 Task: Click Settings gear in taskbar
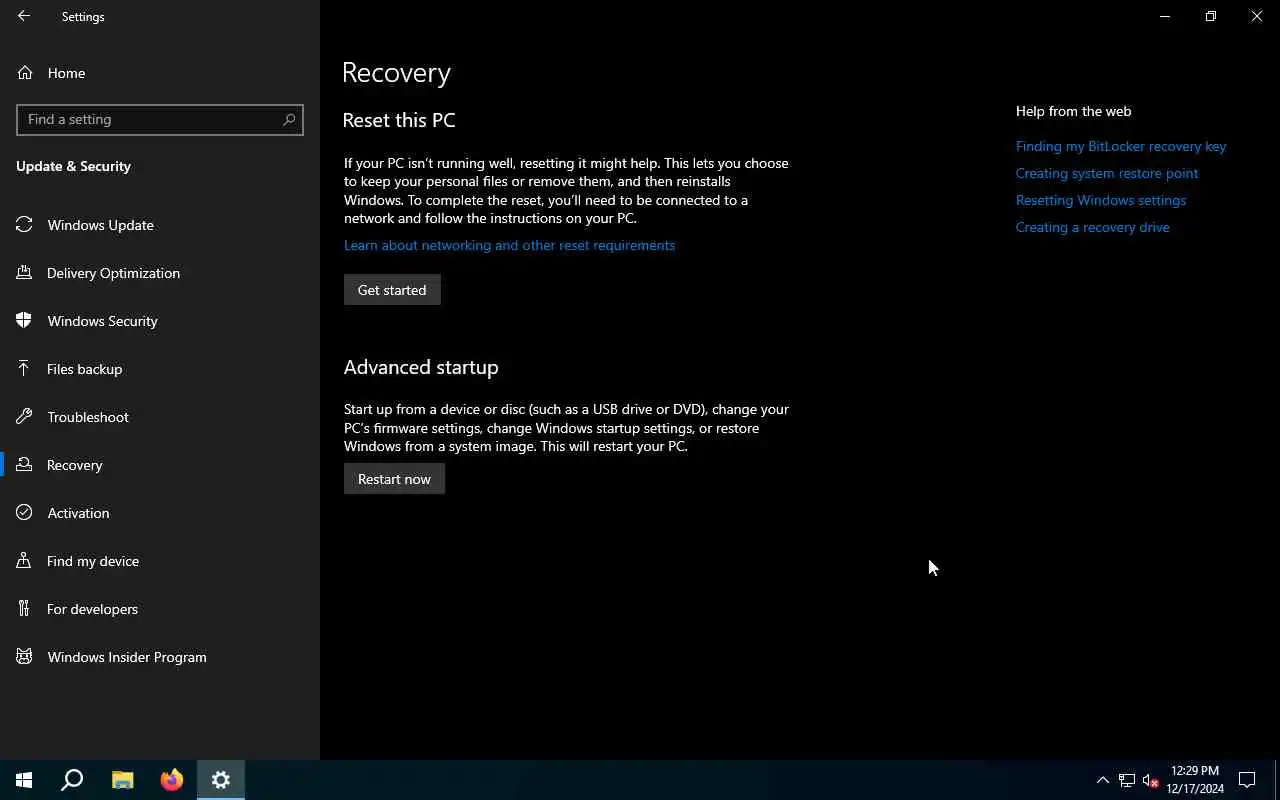point(221,780)
